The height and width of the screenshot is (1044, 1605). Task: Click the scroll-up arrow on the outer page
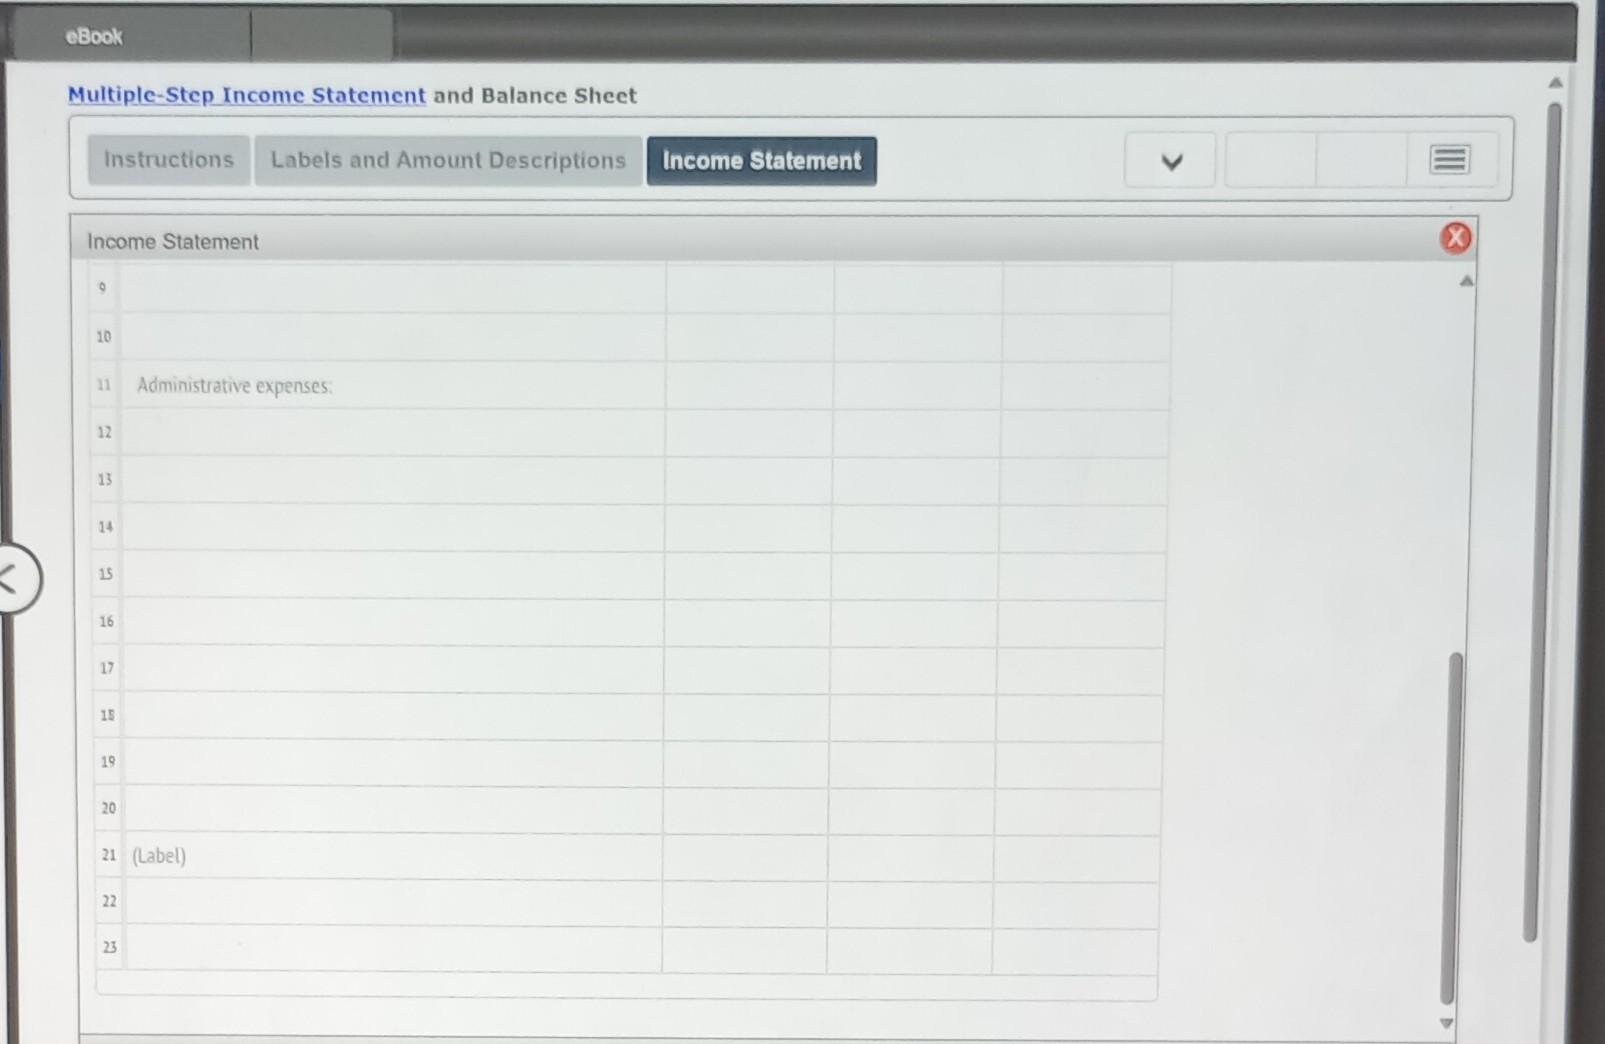coord(1556,82)
